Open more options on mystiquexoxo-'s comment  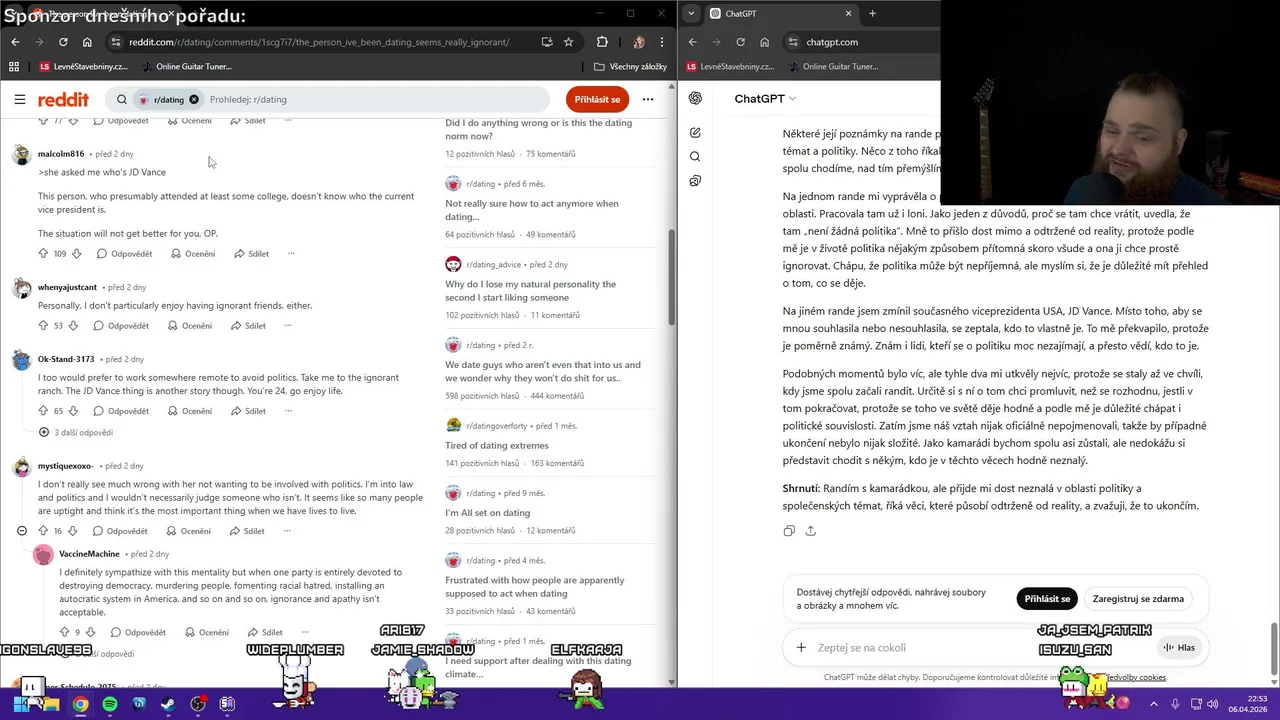click(288, 531)
